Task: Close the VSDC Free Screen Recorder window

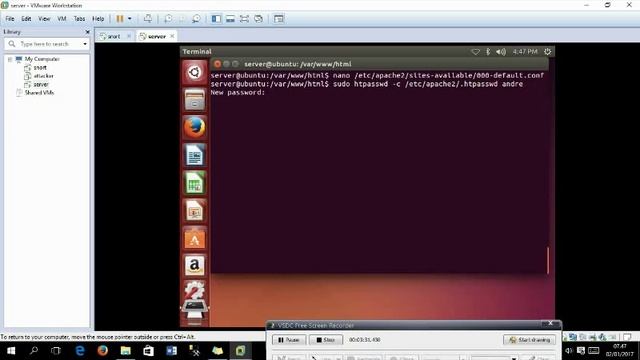Action: click(550, 323)
